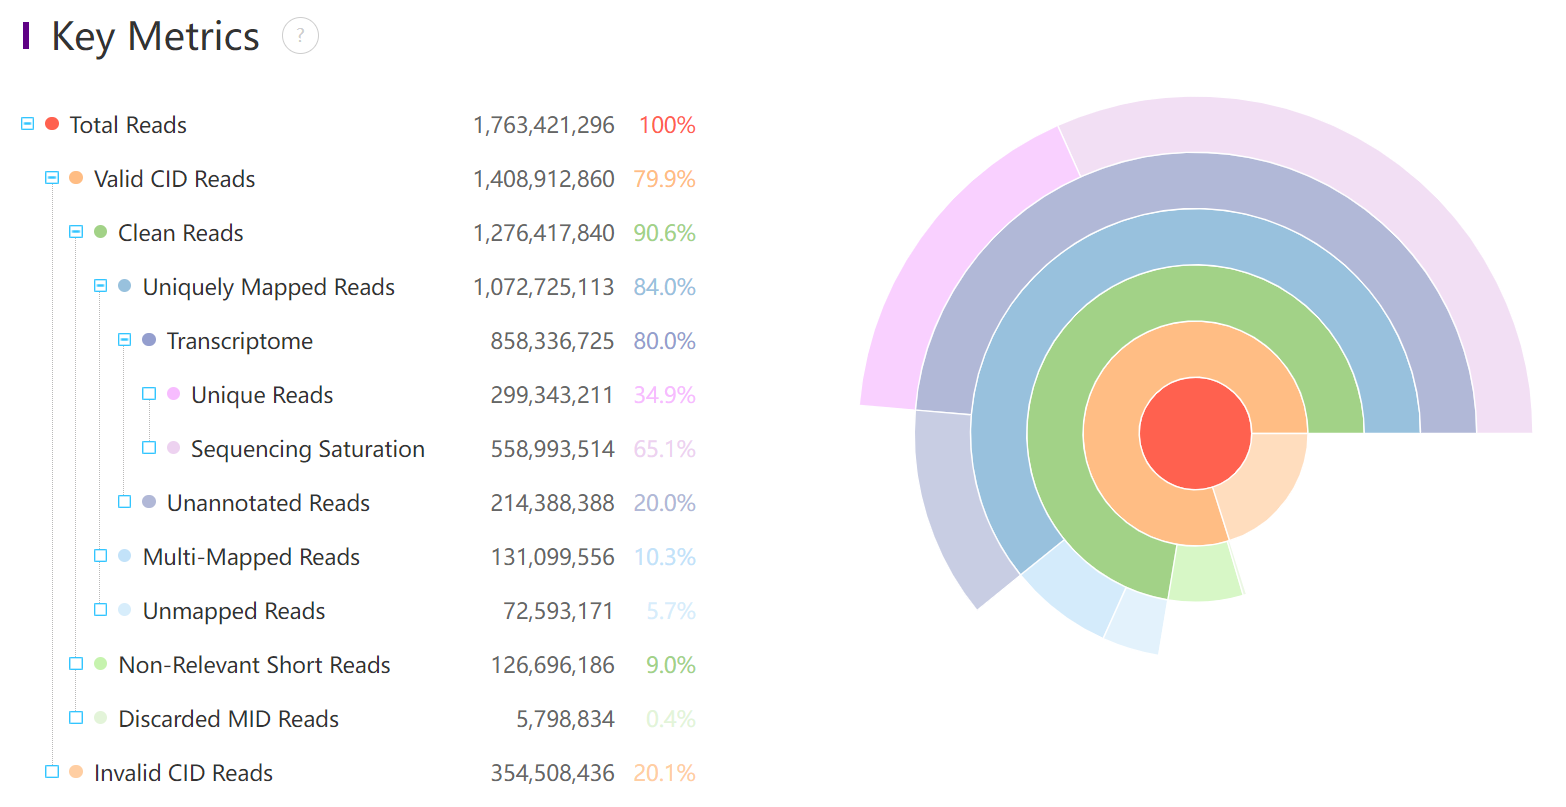Click the green Clean Reads ring in chart
The image size is (1566, 807).
(1195, 293)
